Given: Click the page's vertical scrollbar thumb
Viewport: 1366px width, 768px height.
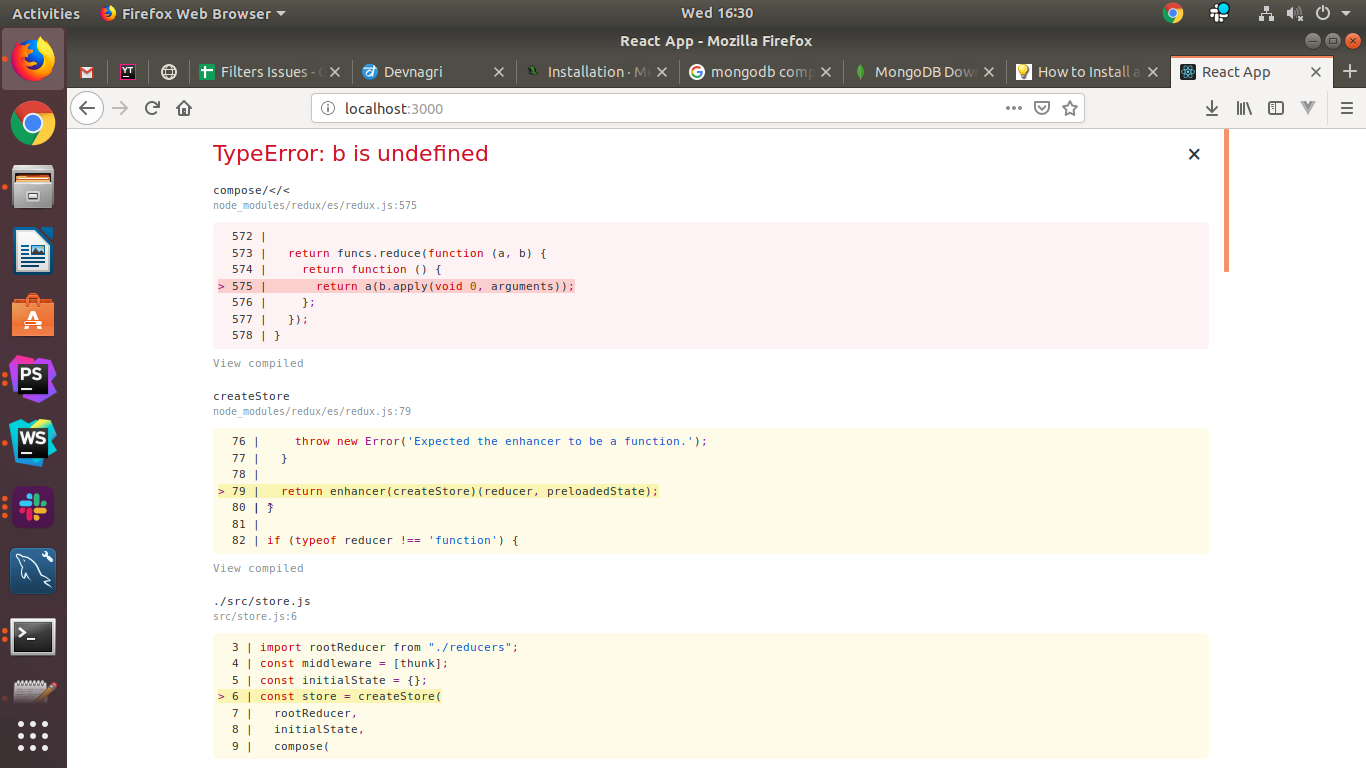Looking at the screenshot, I should click(x=1226, y=200).
